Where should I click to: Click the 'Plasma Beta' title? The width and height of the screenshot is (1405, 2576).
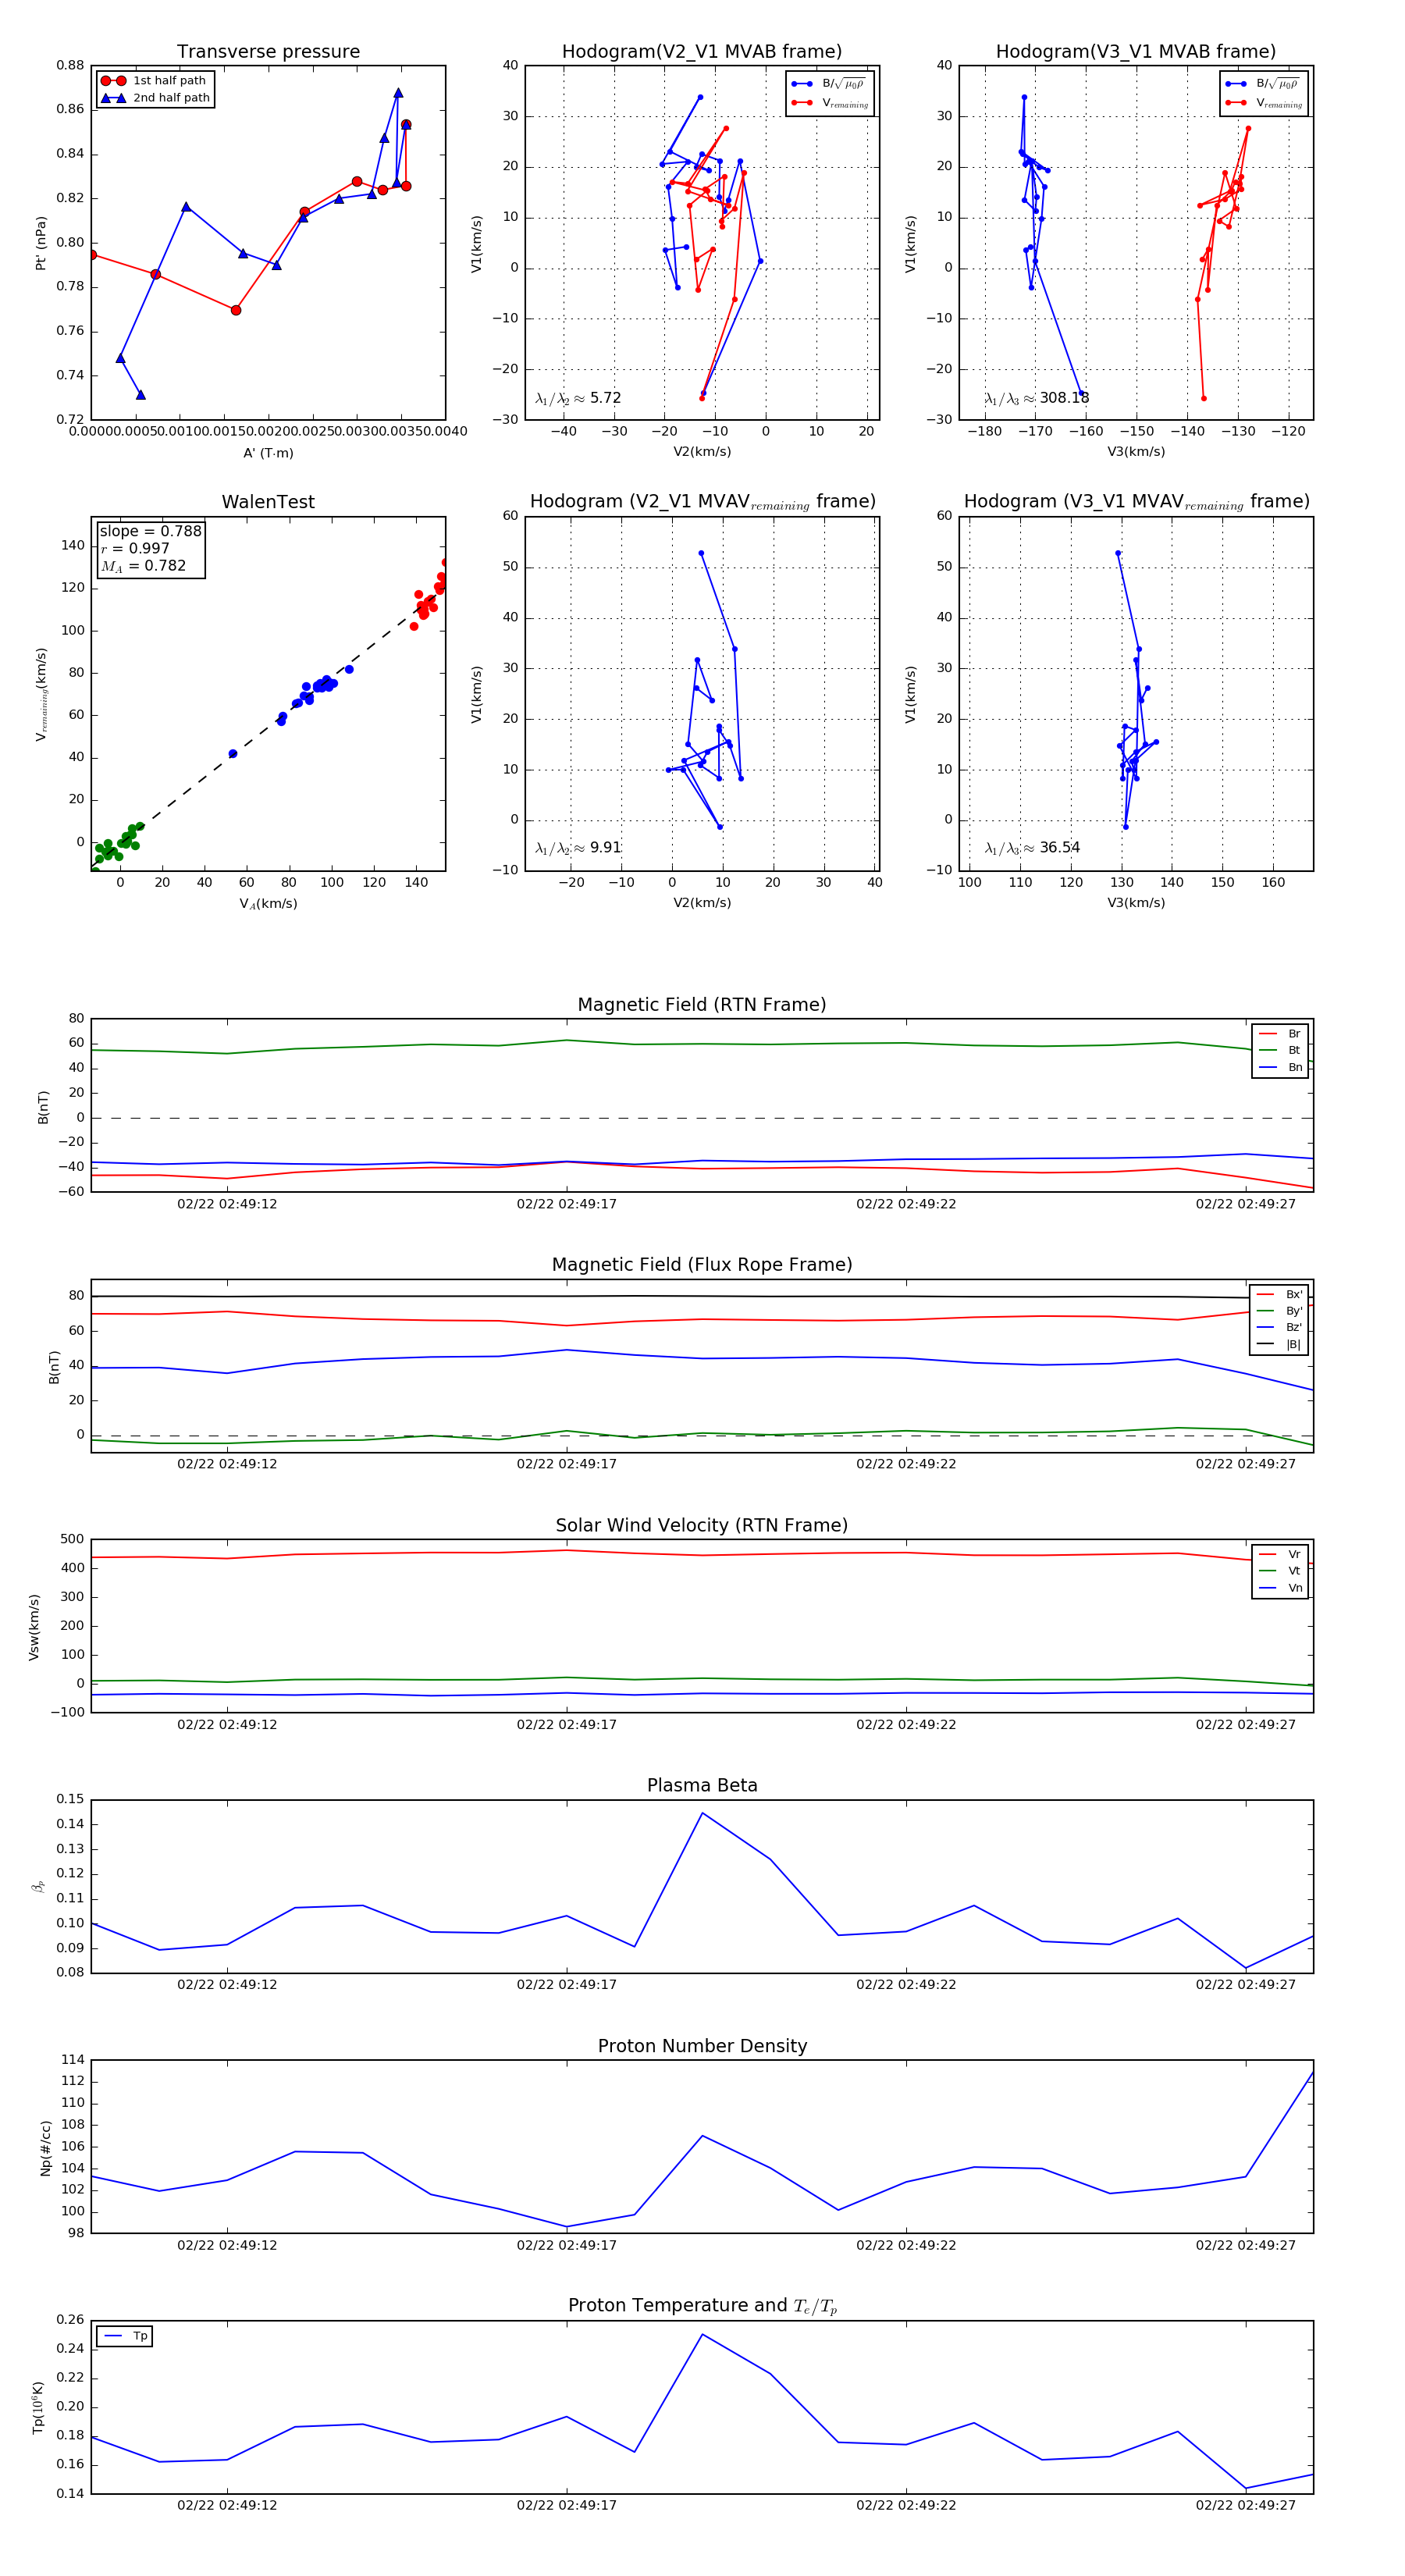(x=702, y=1786)
